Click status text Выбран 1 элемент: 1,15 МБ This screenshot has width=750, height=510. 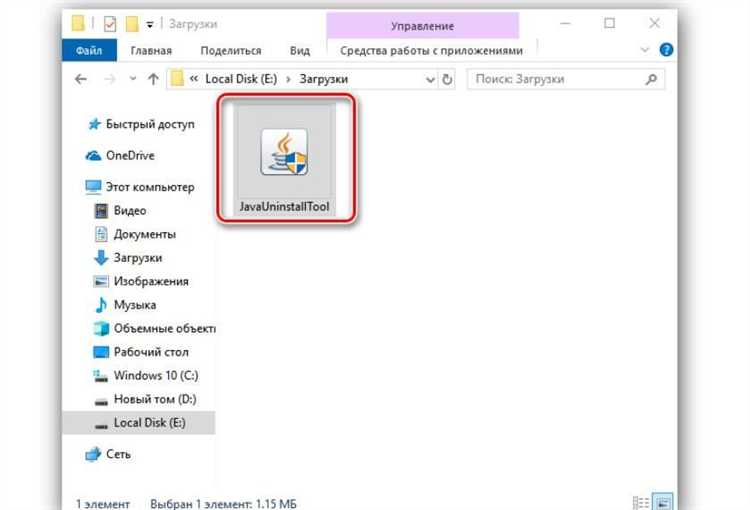coord(223,504)
